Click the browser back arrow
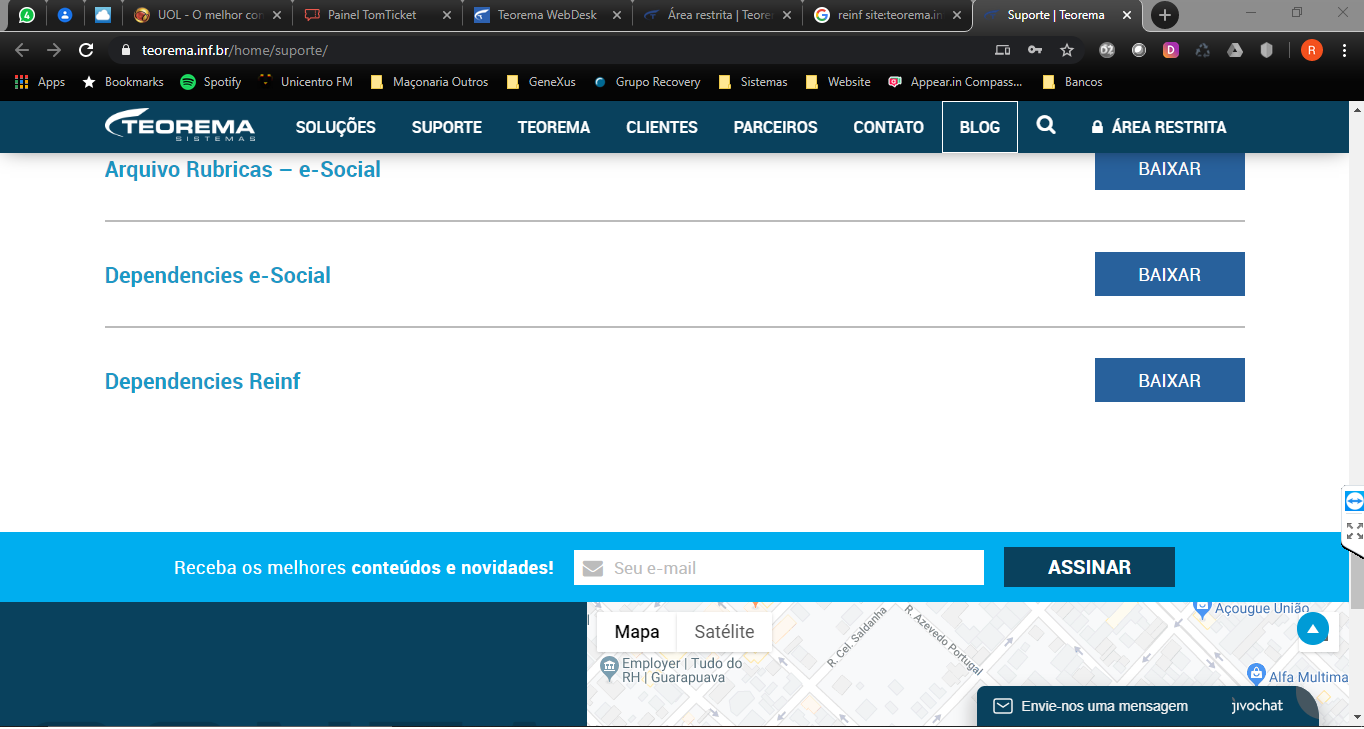 [x=22, y=50]
